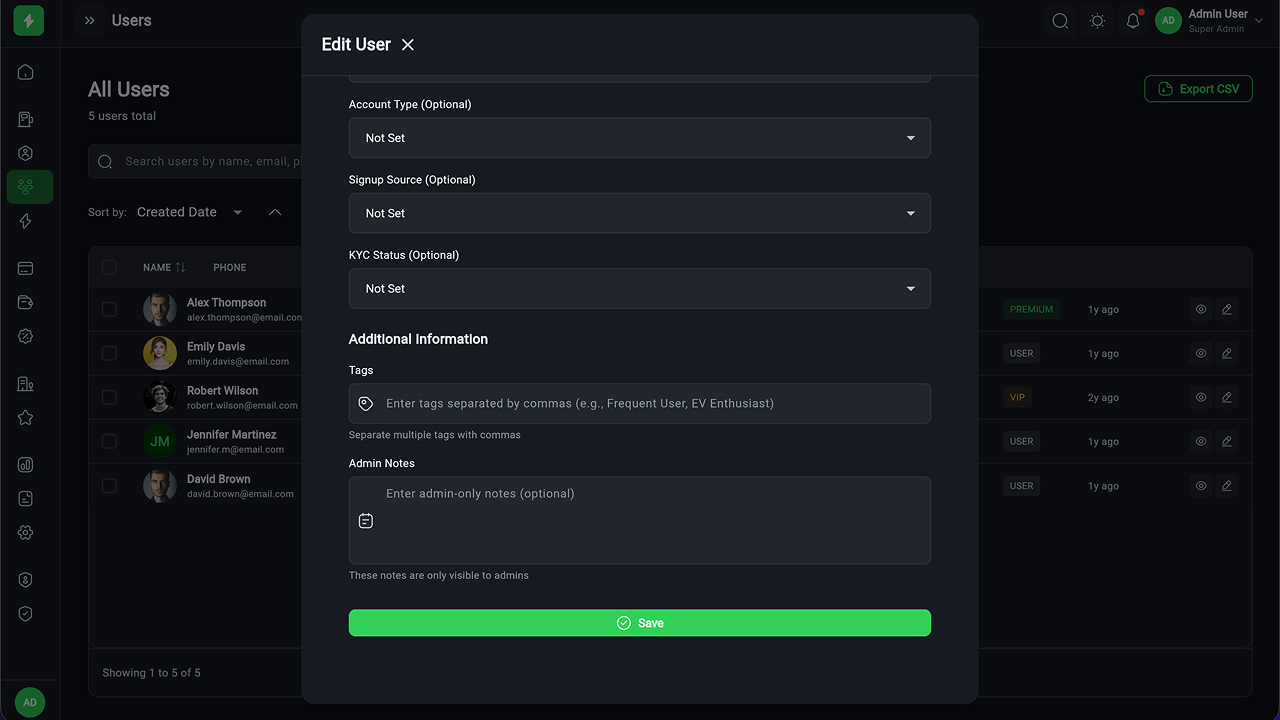Click the search icon in the top bar
This screenshot has width=1280, height=720.
coord(1060,21)
